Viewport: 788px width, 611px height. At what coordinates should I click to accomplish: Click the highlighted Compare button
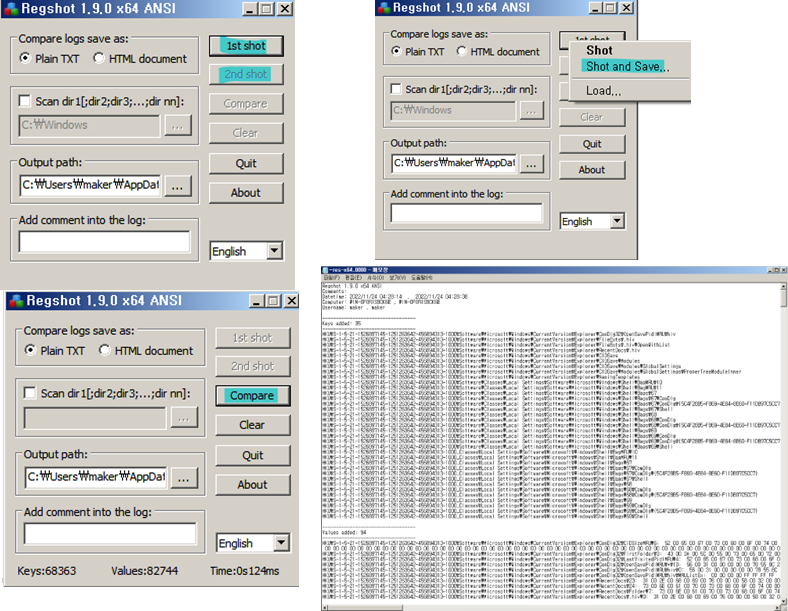tap(252, 395)
